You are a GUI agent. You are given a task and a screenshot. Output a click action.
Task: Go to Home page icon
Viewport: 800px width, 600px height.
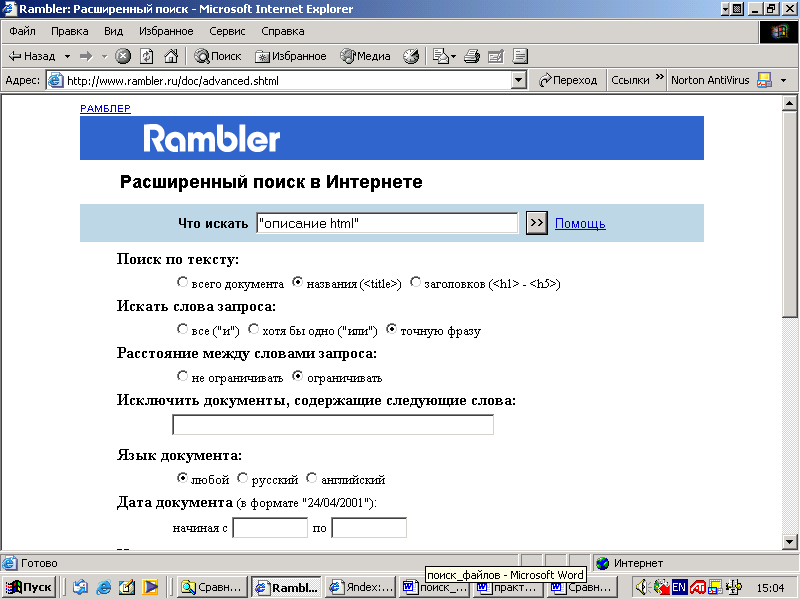click(171, 56)
